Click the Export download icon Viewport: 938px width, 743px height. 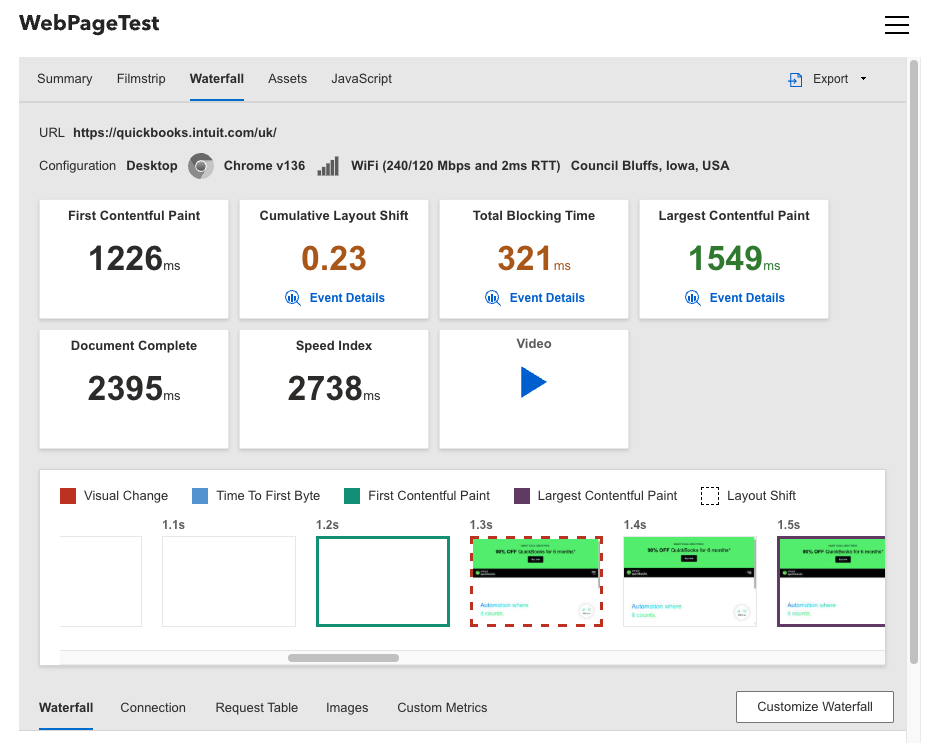point(795,78)
